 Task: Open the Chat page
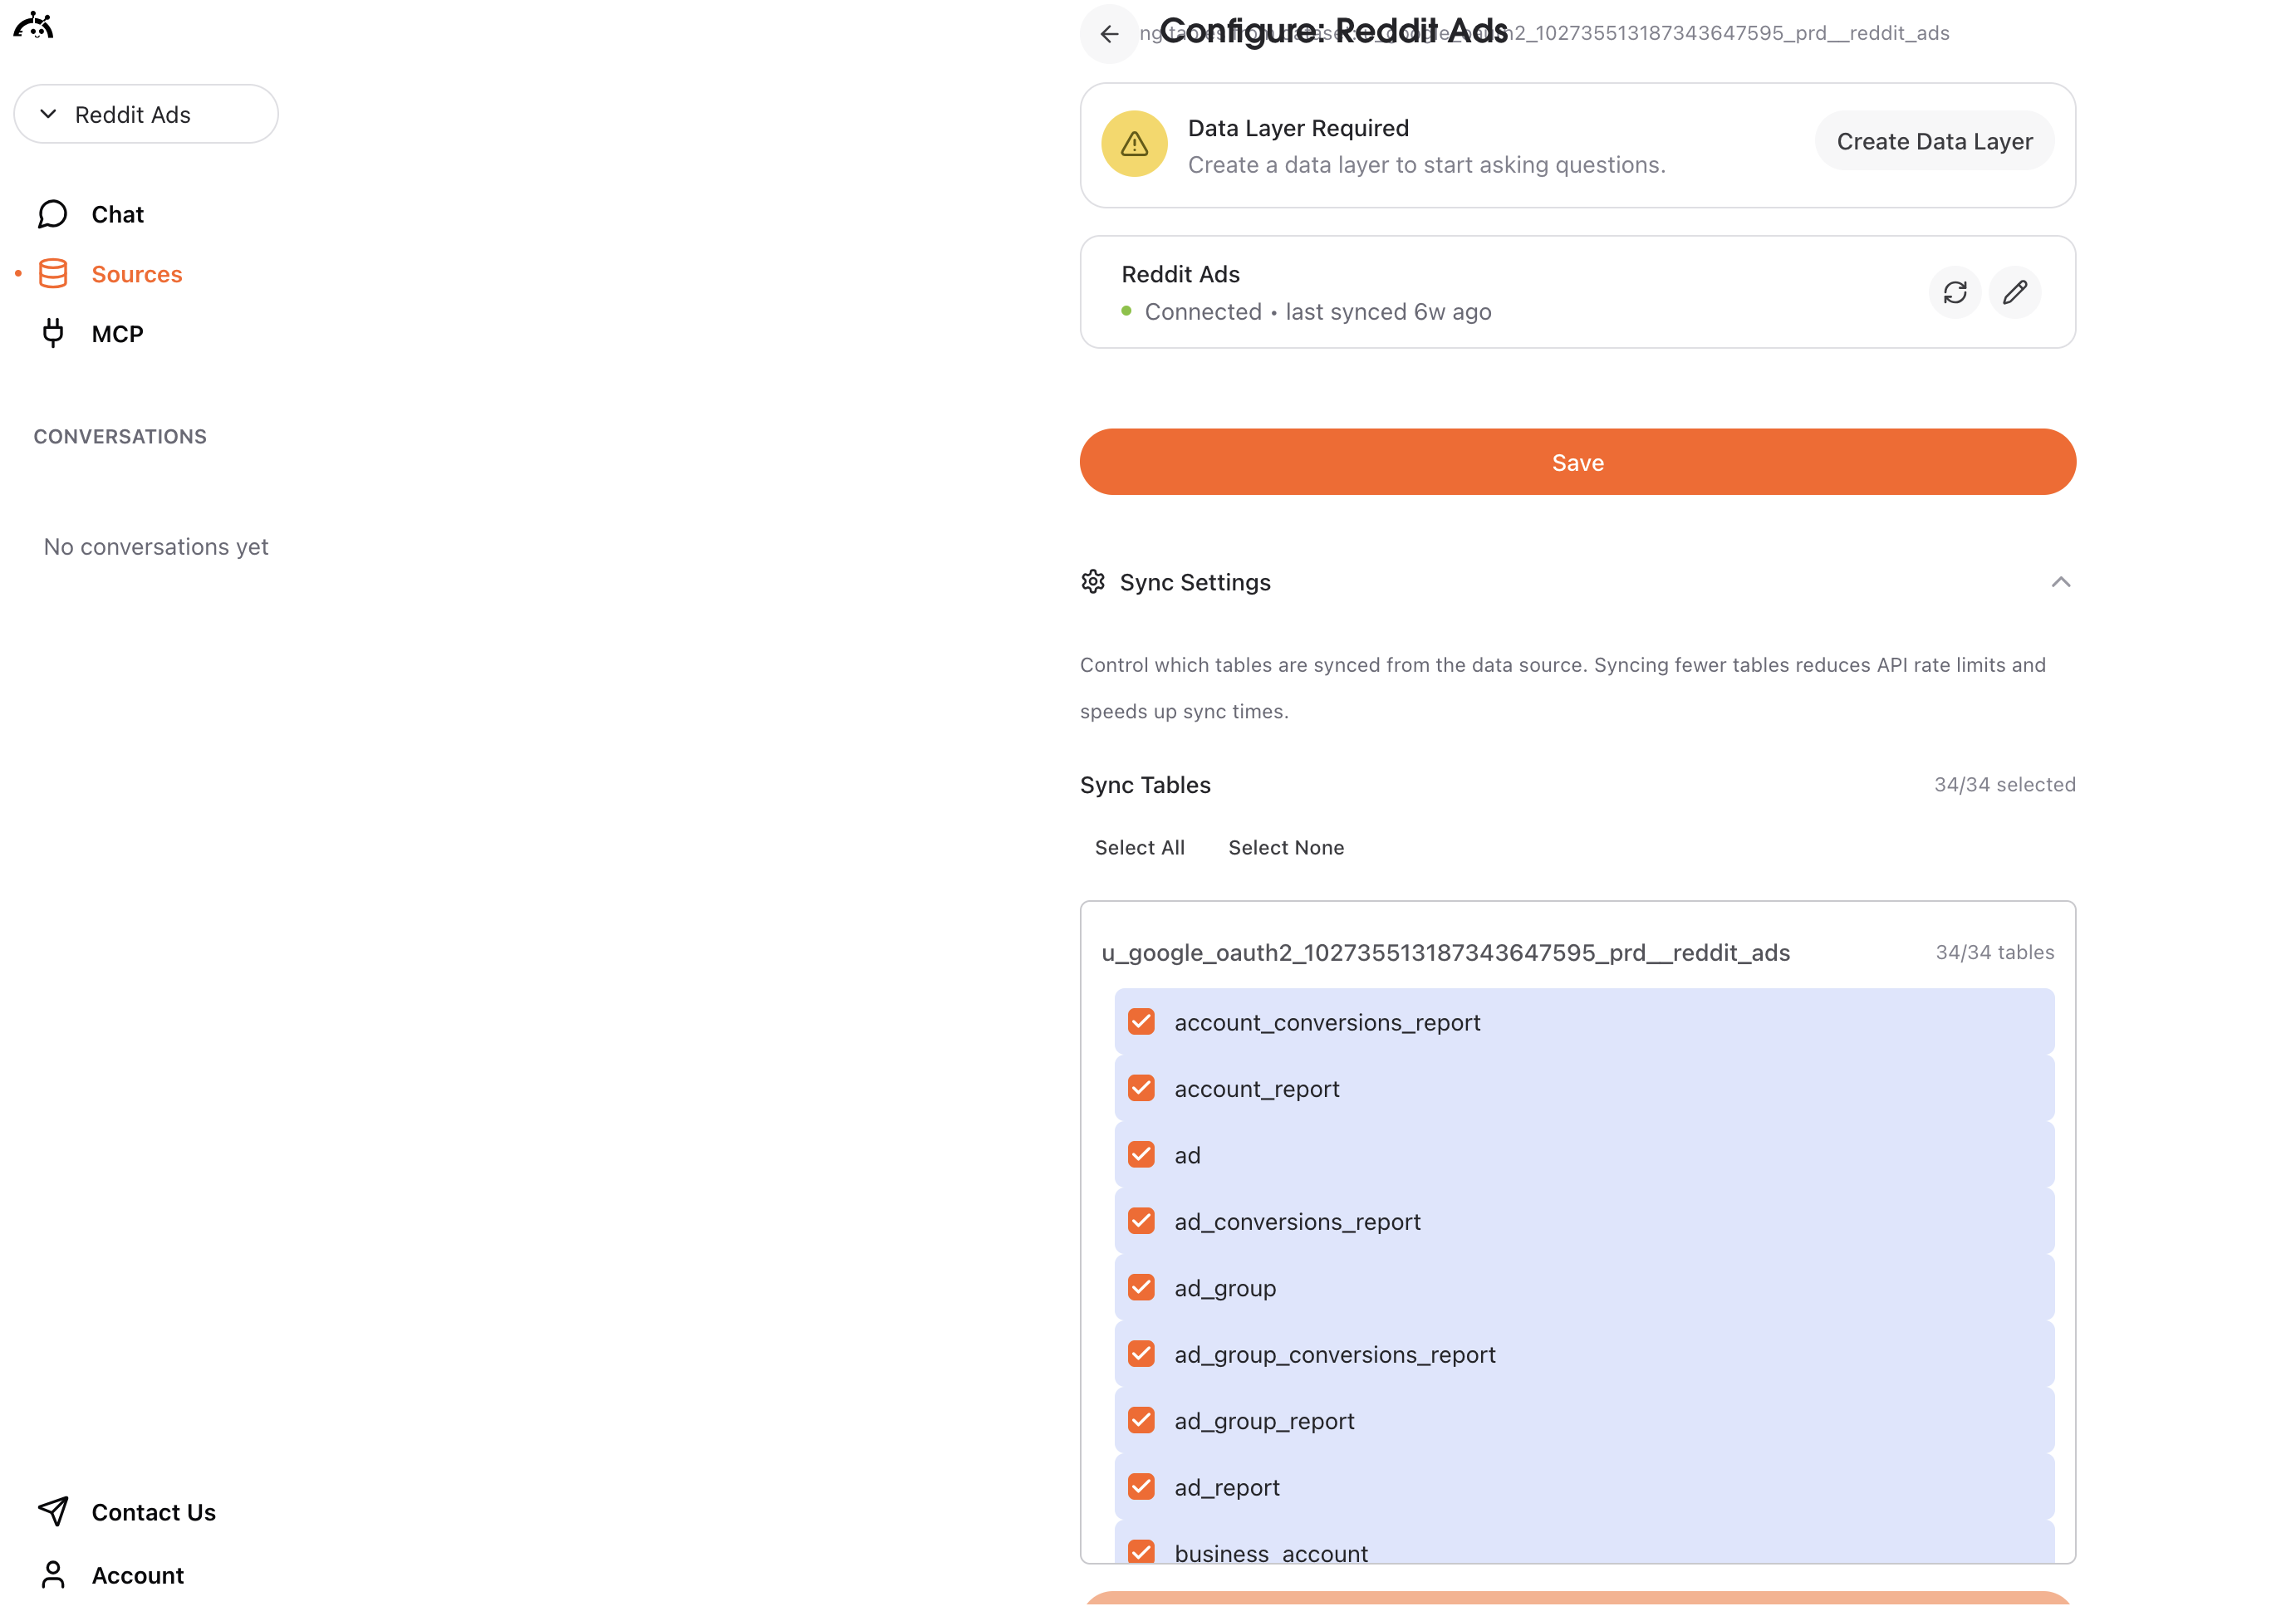(x=117, y=214)
